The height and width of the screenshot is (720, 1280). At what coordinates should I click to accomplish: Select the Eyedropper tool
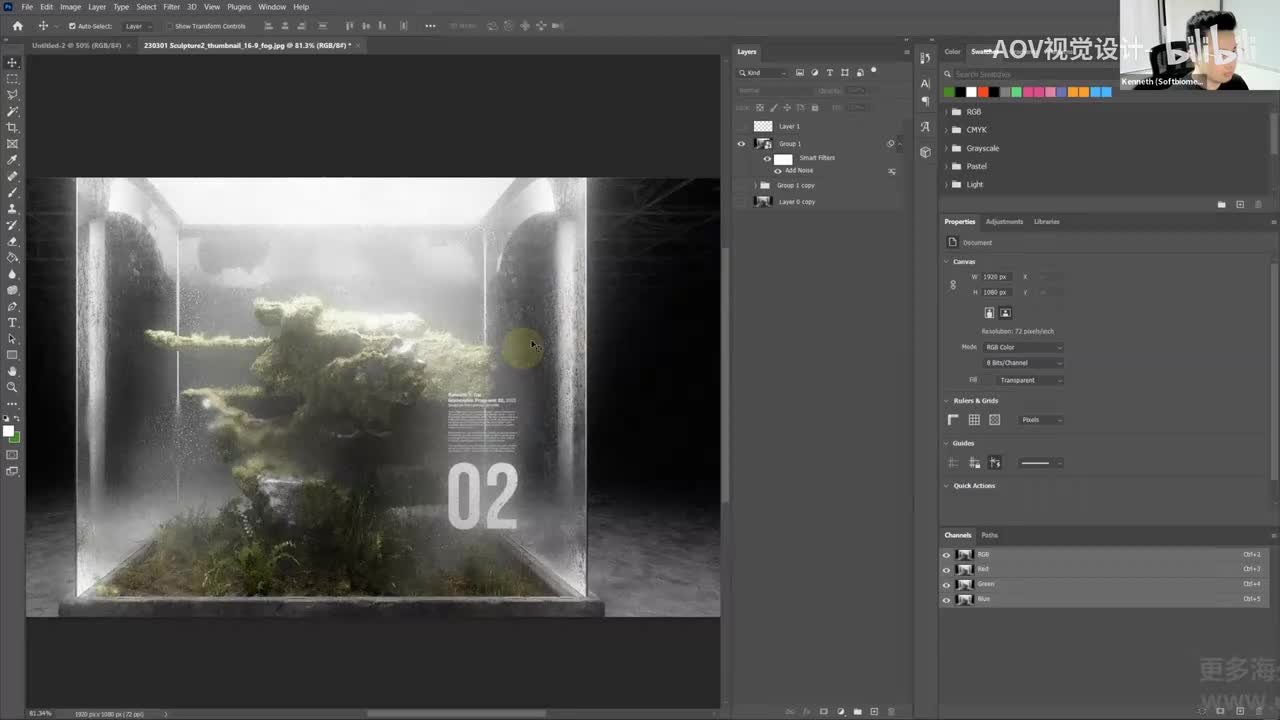12,160
